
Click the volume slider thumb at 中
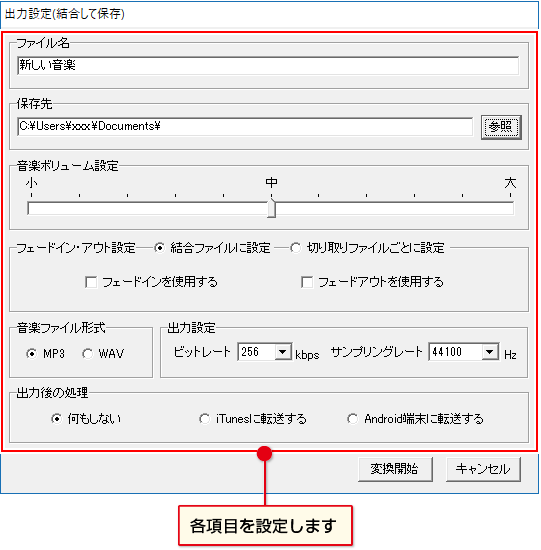click(x=271, y=208)
